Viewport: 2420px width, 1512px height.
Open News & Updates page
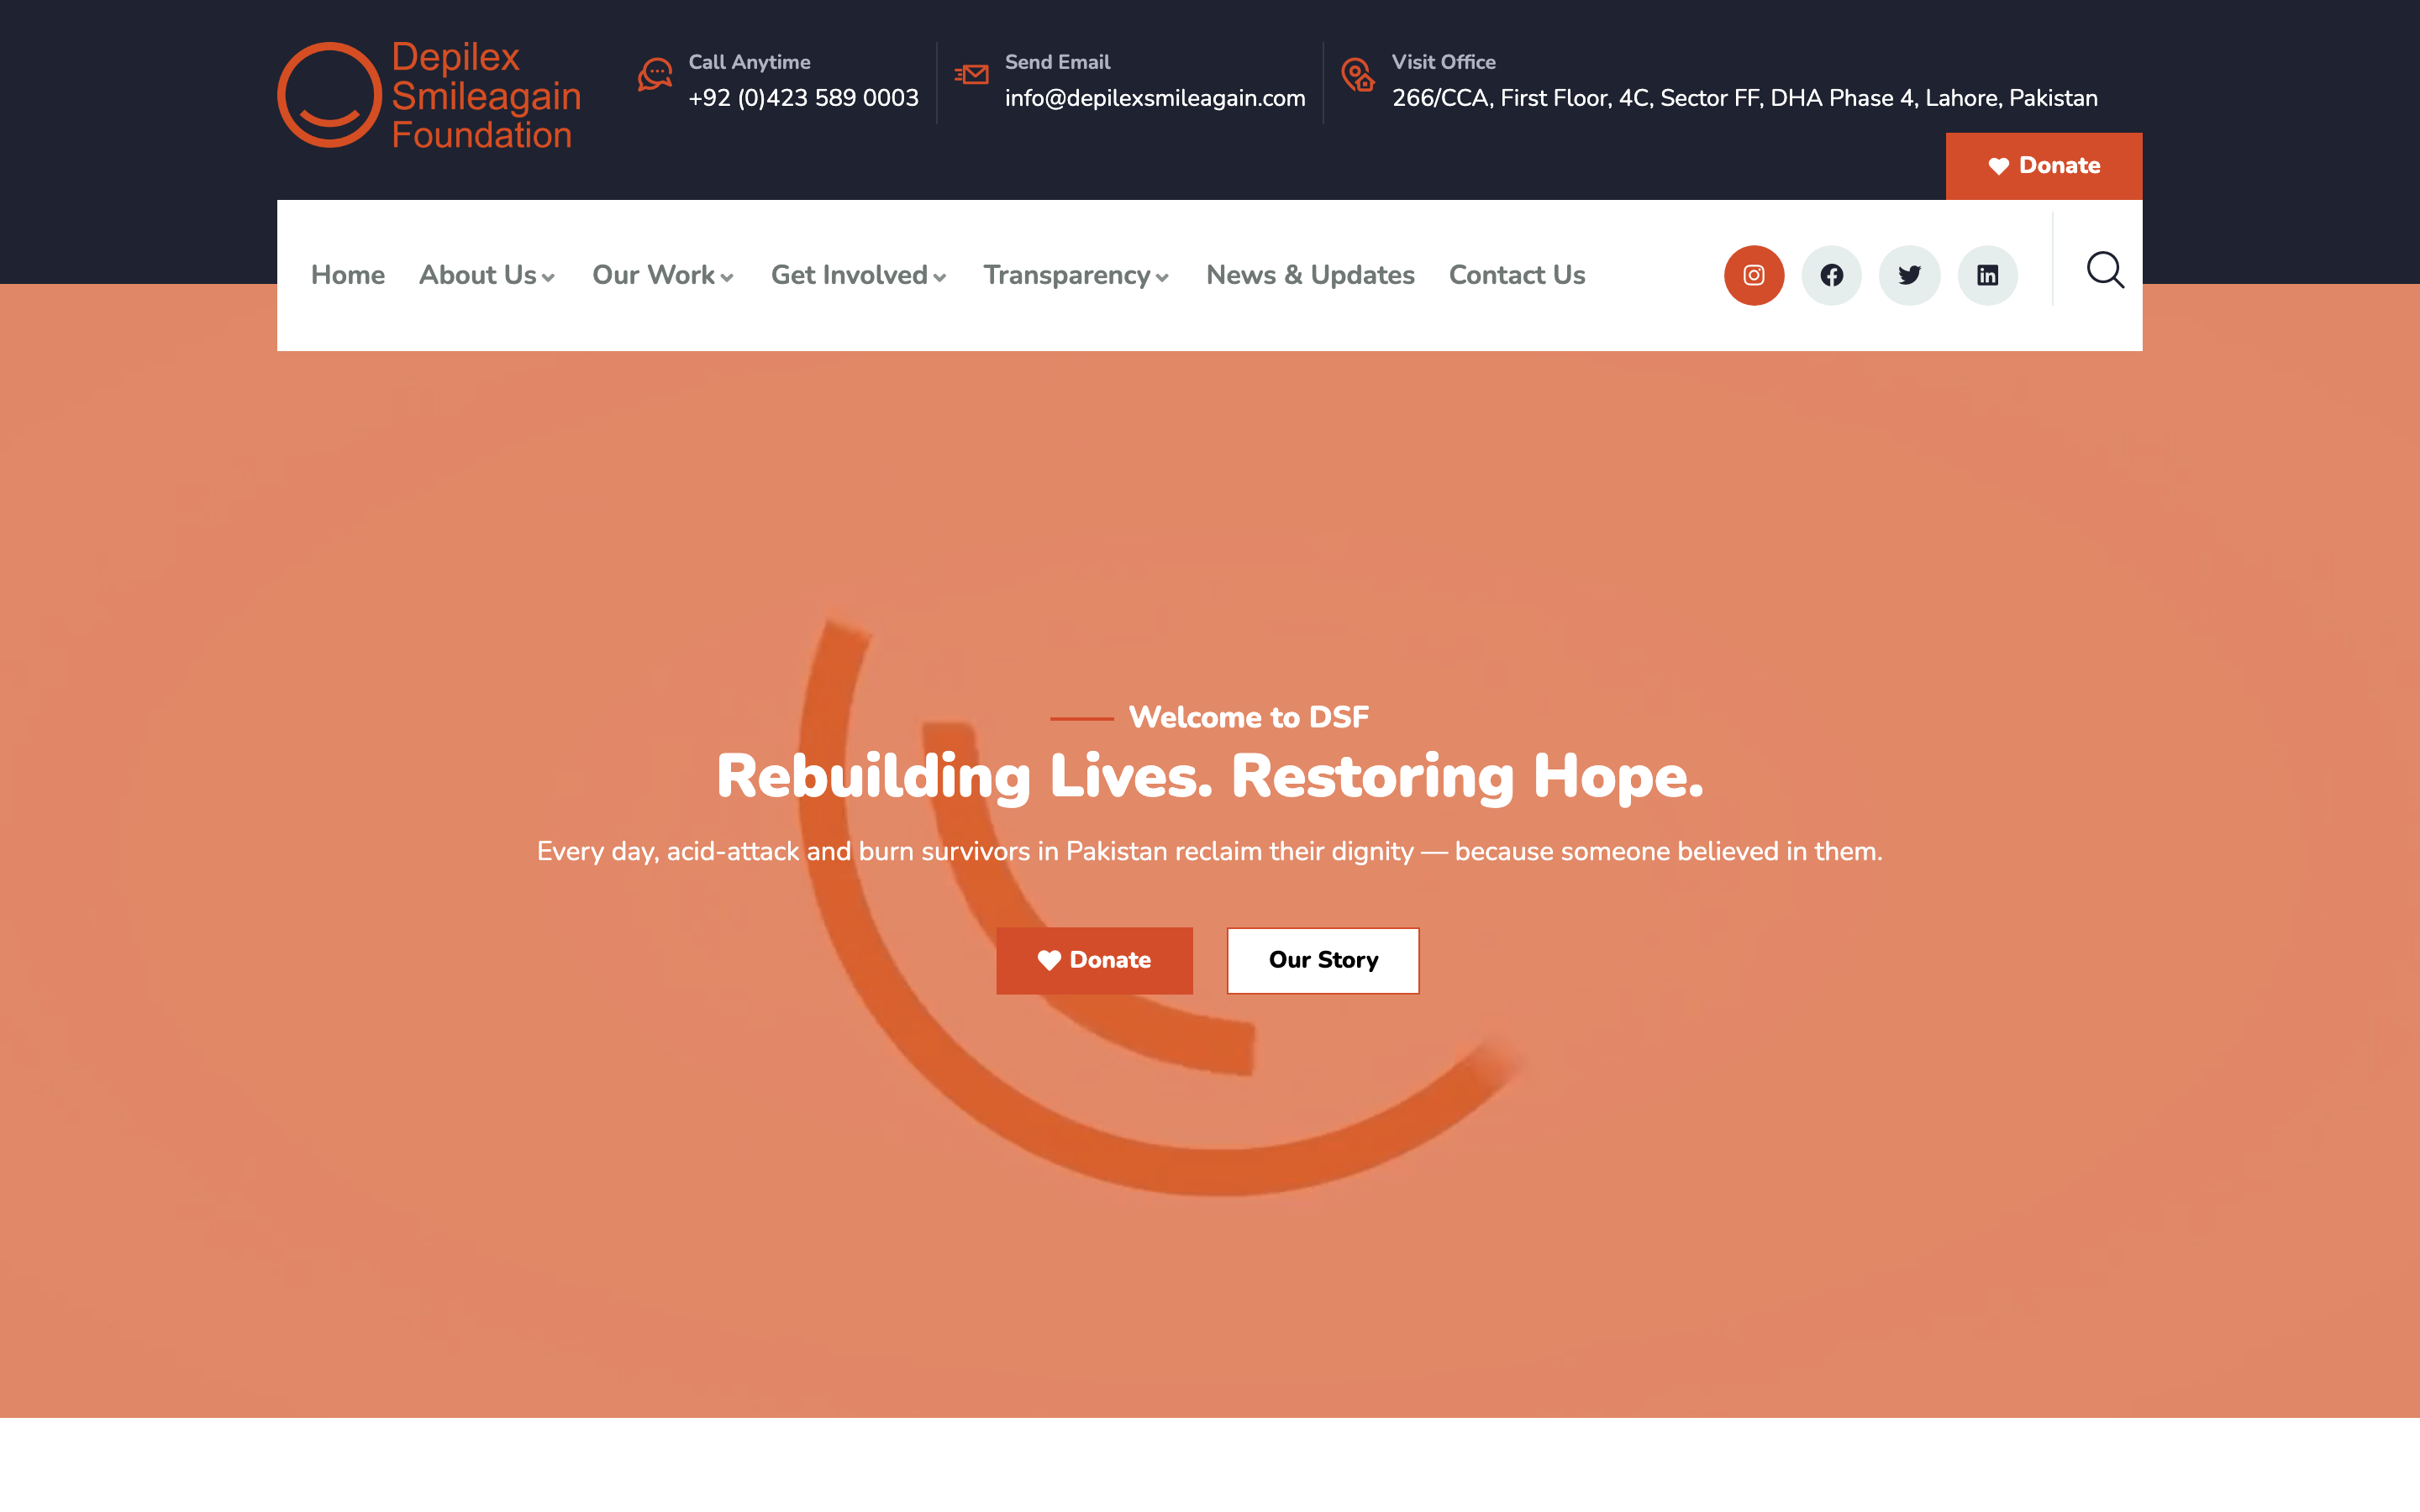(x=1310, y=275)
